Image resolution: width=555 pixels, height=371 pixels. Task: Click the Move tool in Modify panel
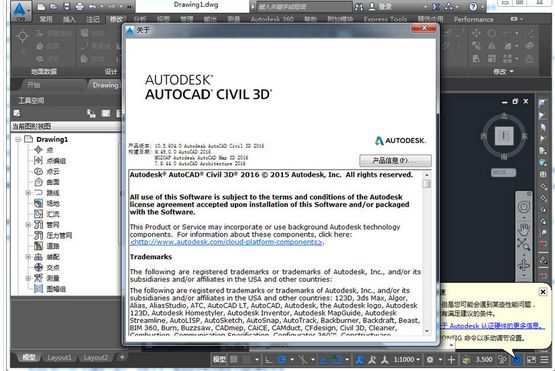tap(476, 33)
